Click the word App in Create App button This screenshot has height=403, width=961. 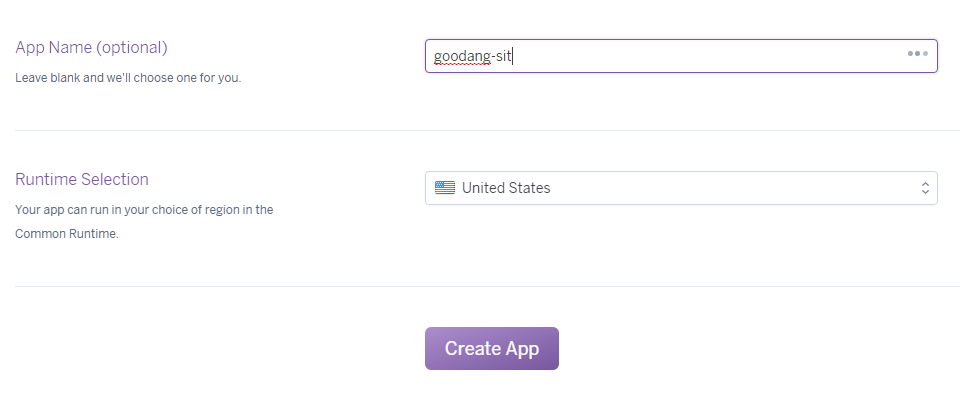pos(523,349)
